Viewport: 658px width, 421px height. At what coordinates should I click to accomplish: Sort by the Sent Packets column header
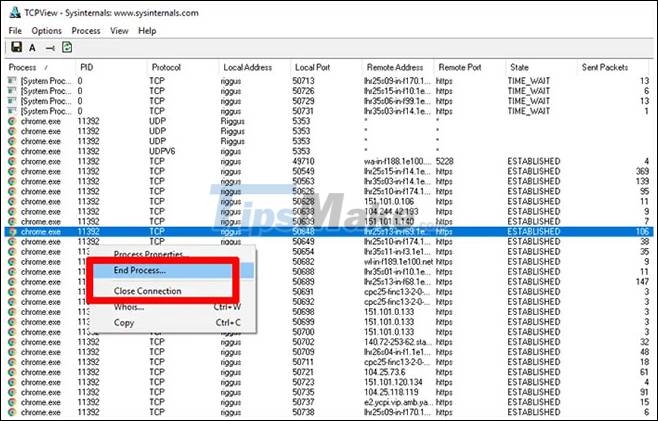point(613,67)
